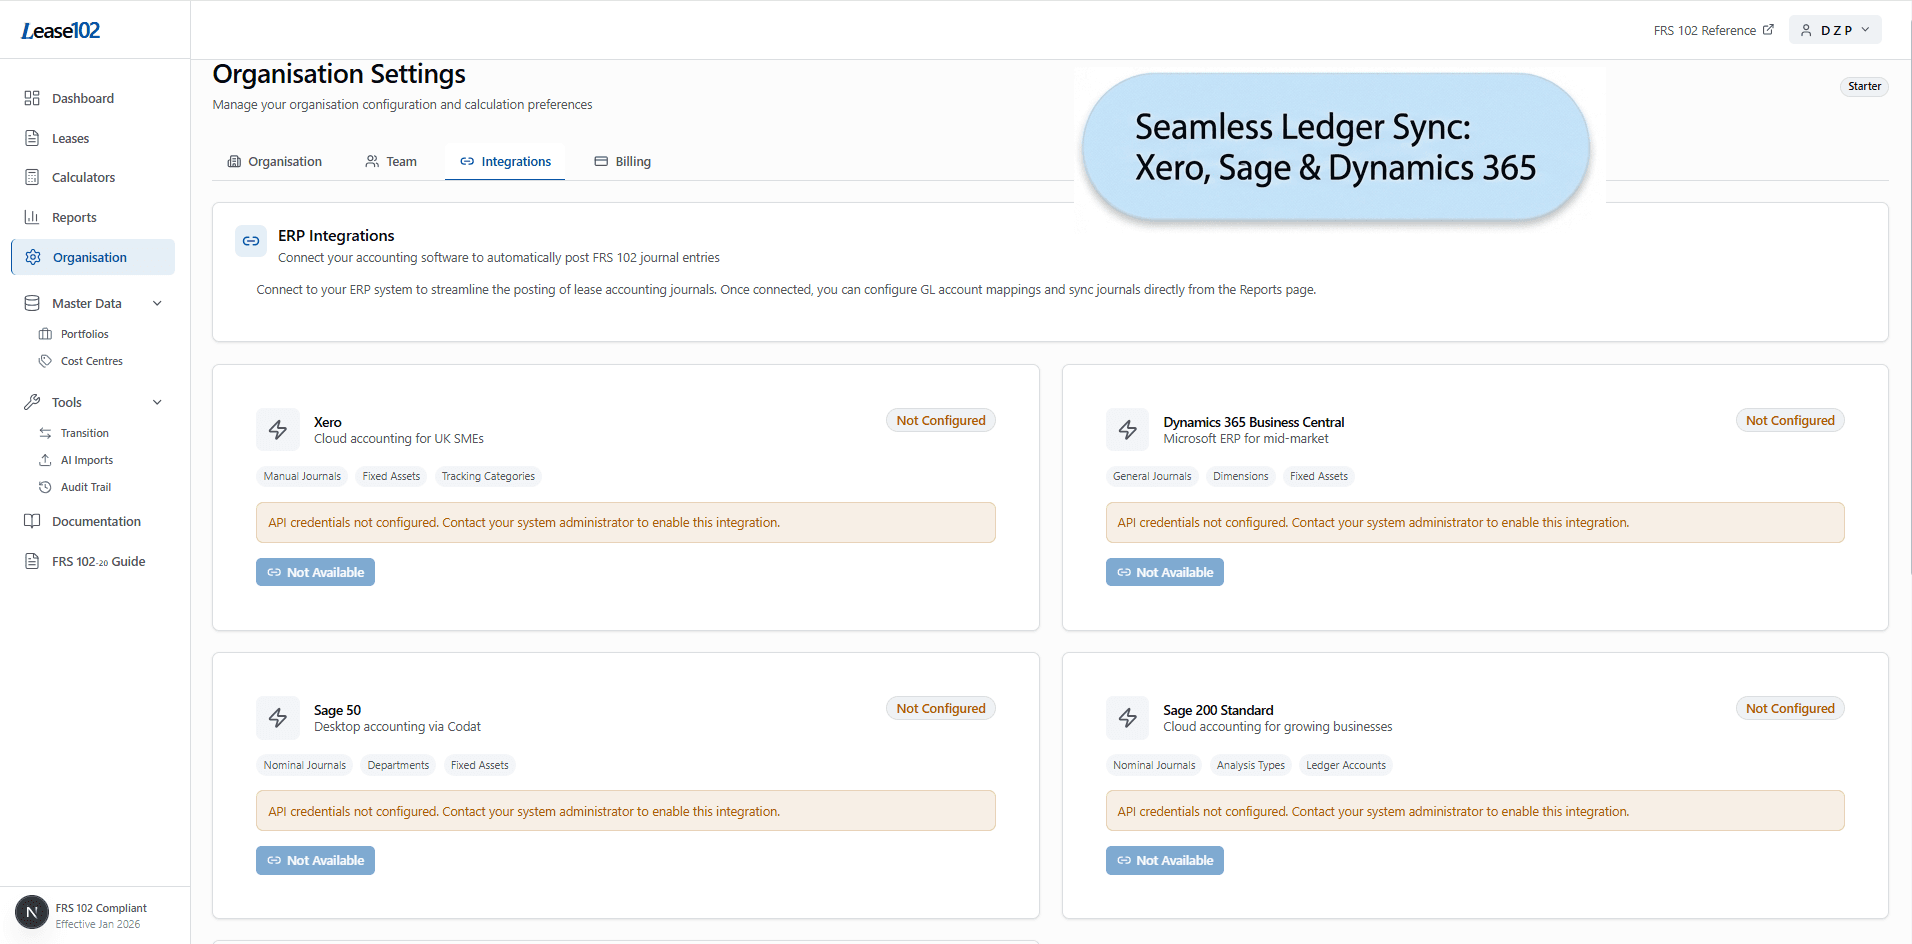Image resolution: width=1912 pixels, height=944 pixels.
Task: Click Not Available on the Xero card
Action: point(315,571)
